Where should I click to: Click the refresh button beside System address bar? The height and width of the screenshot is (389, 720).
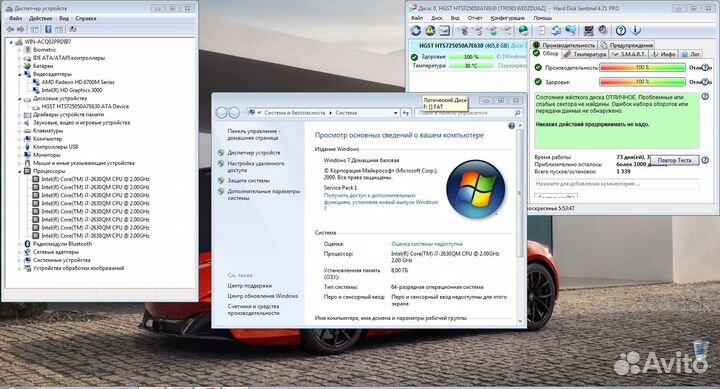[x=405, y=113]
